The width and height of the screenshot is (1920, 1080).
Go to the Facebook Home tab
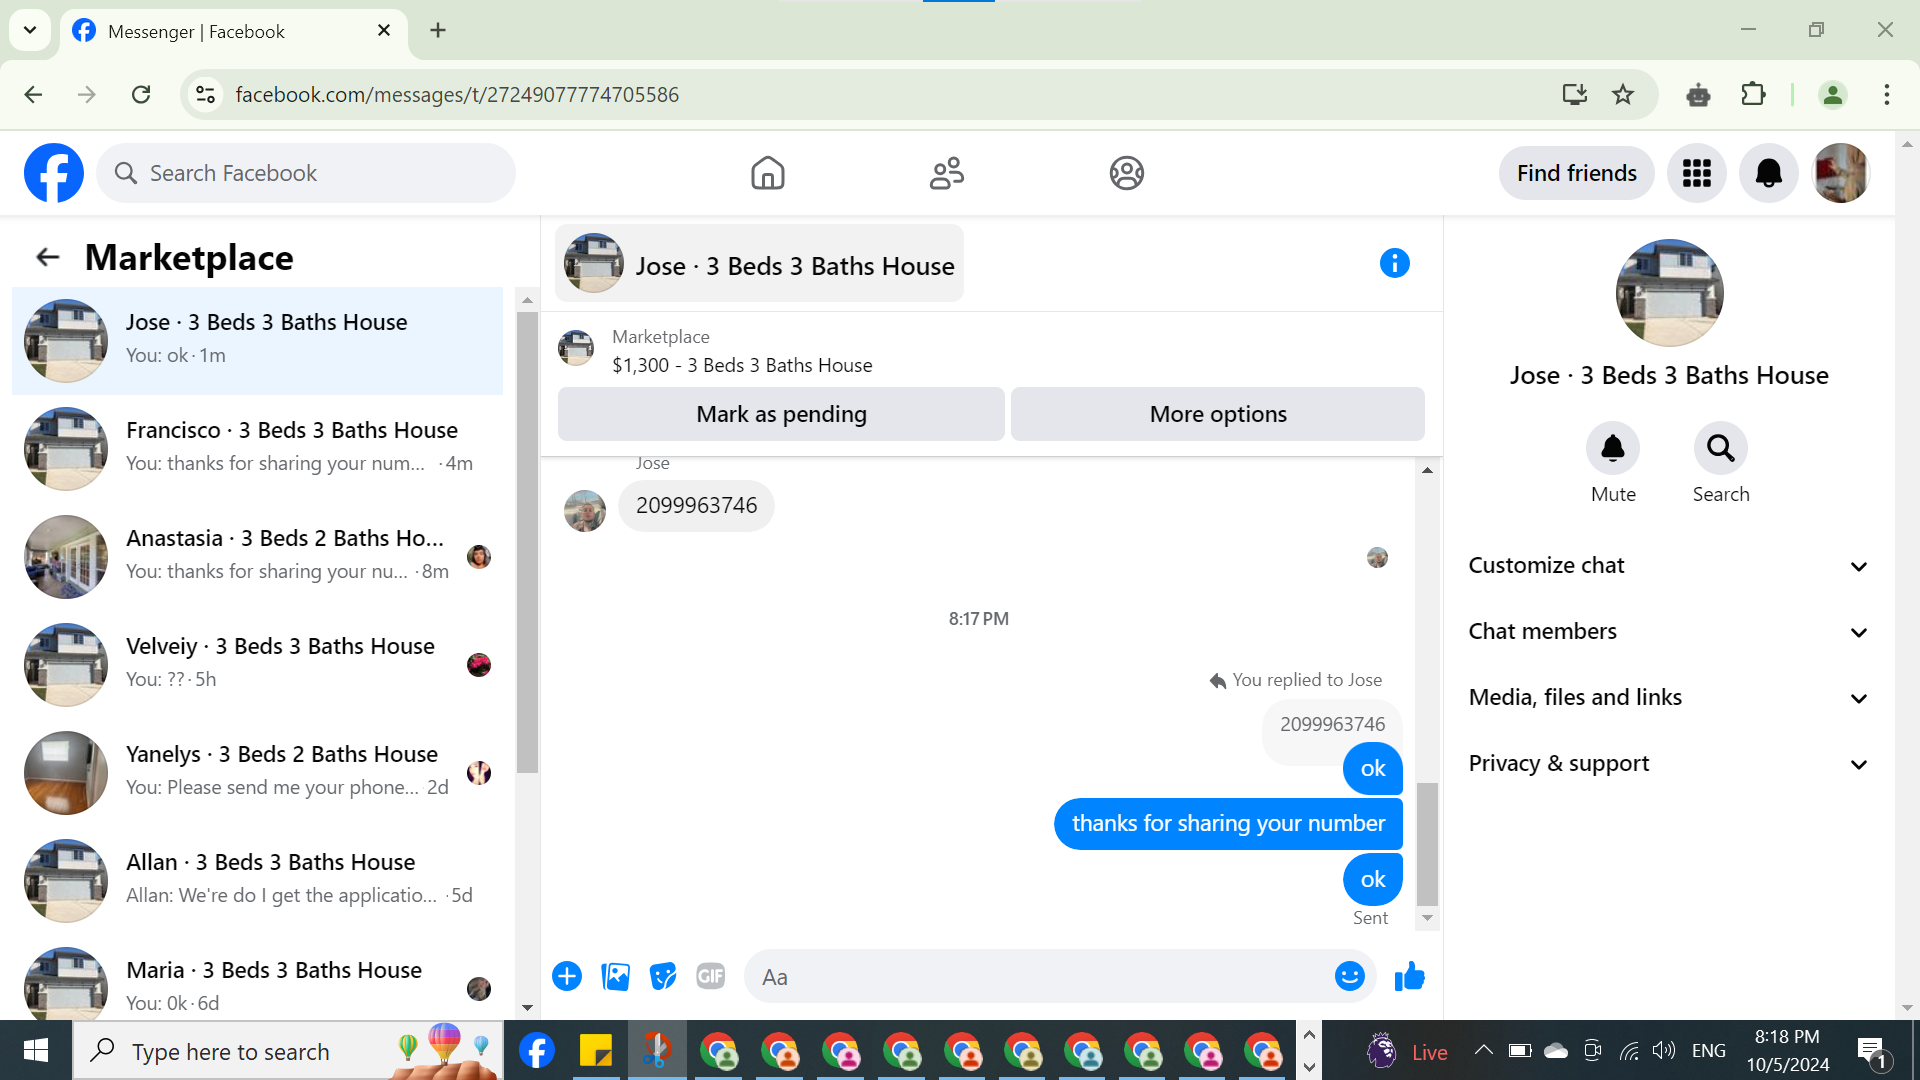tap(767, 173)
